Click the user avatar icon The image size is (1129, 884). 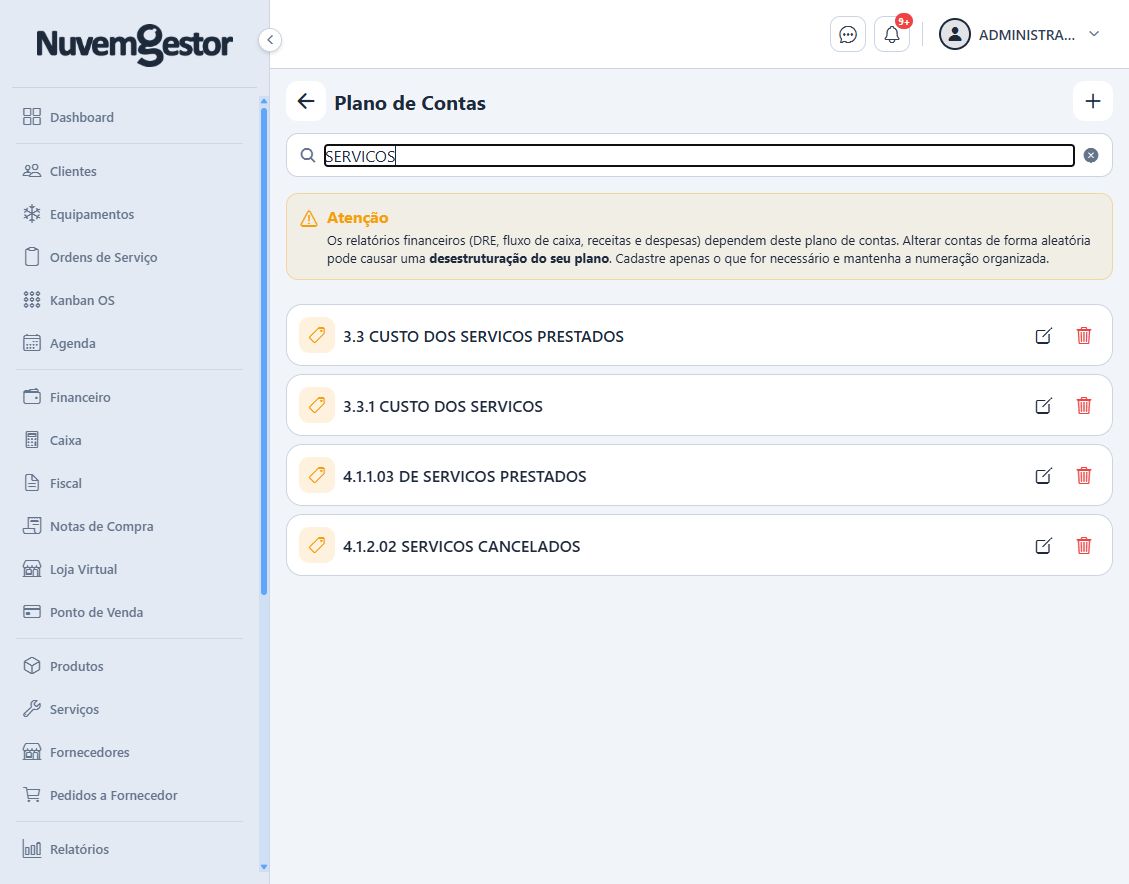(x=955, y=35)
